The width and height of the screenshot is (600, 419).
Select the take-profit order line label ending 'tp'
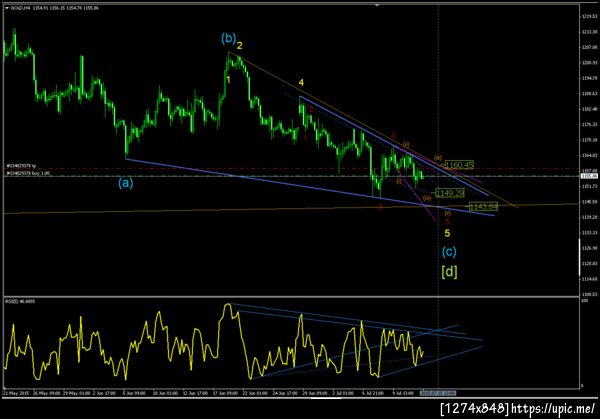[21, 166]
